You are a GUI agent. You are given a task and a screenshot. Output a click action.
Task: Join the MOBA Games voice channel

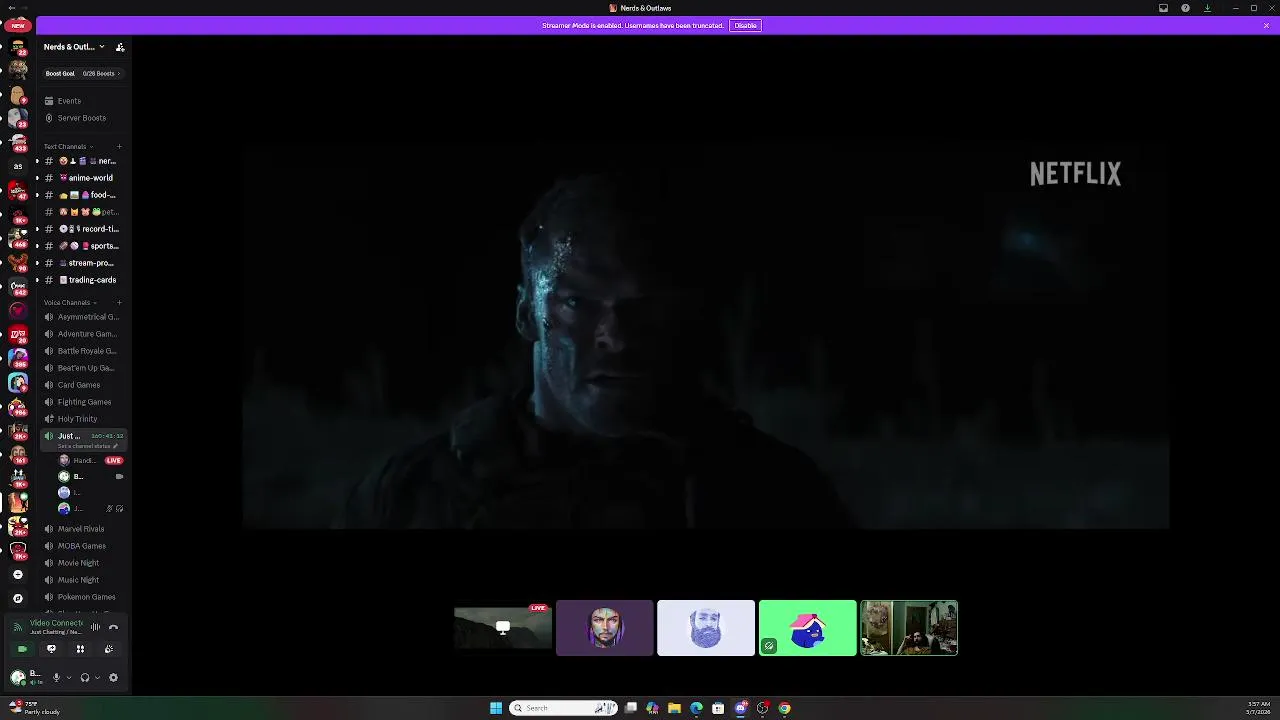83,546
